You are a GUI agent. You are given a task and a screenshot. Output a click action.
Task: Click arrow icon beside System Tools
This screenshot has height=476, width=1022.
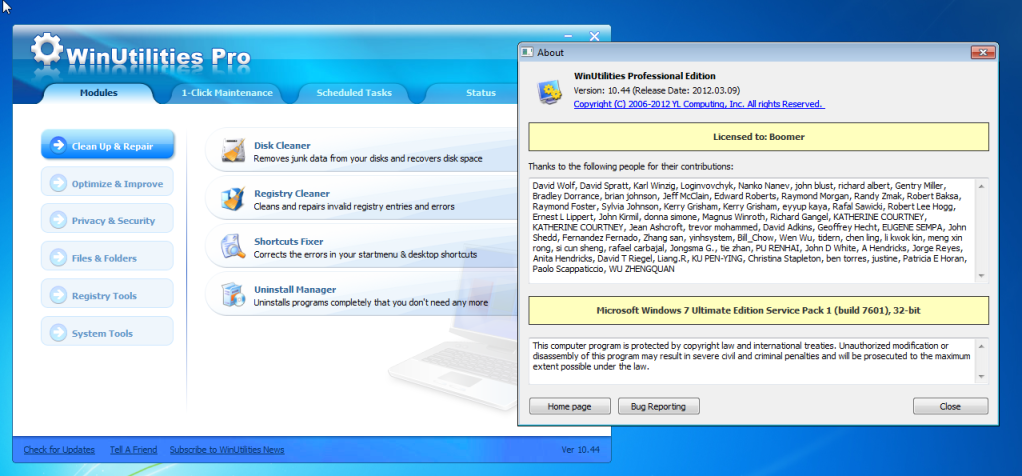click(58, 333)
